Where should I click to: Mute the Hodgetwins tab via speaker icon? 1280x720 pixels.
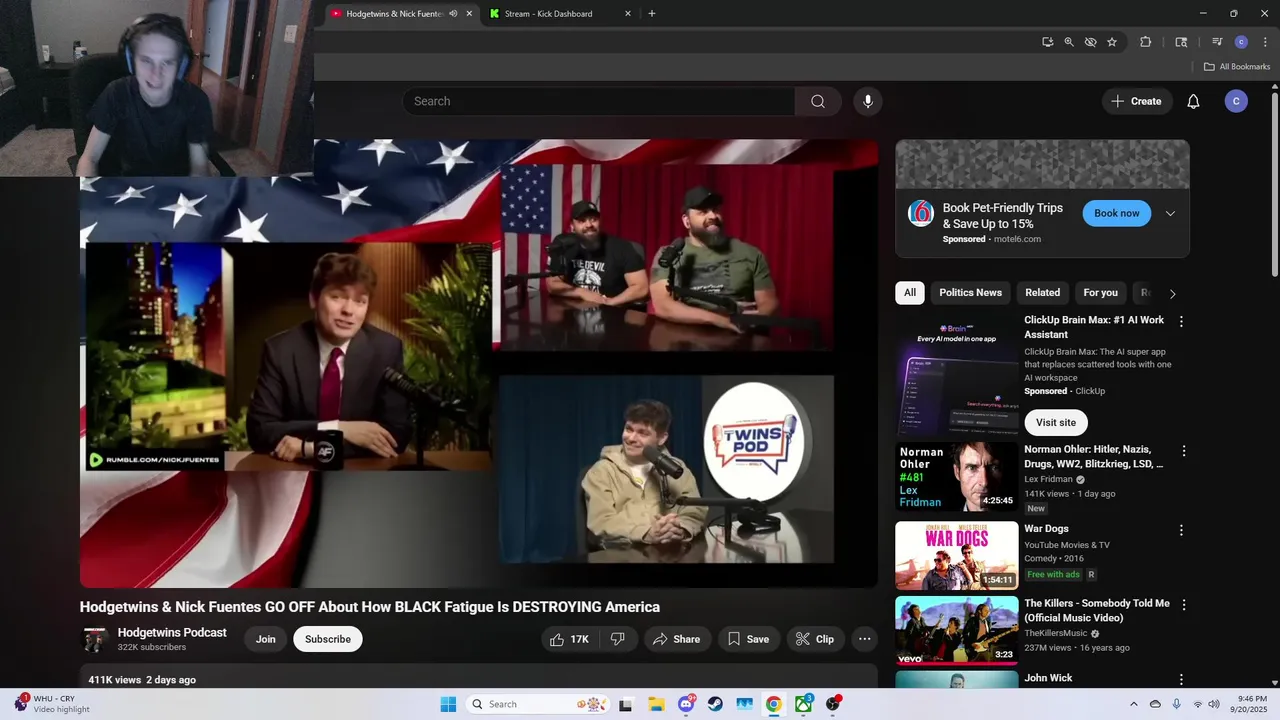click(x=453, y=14)
